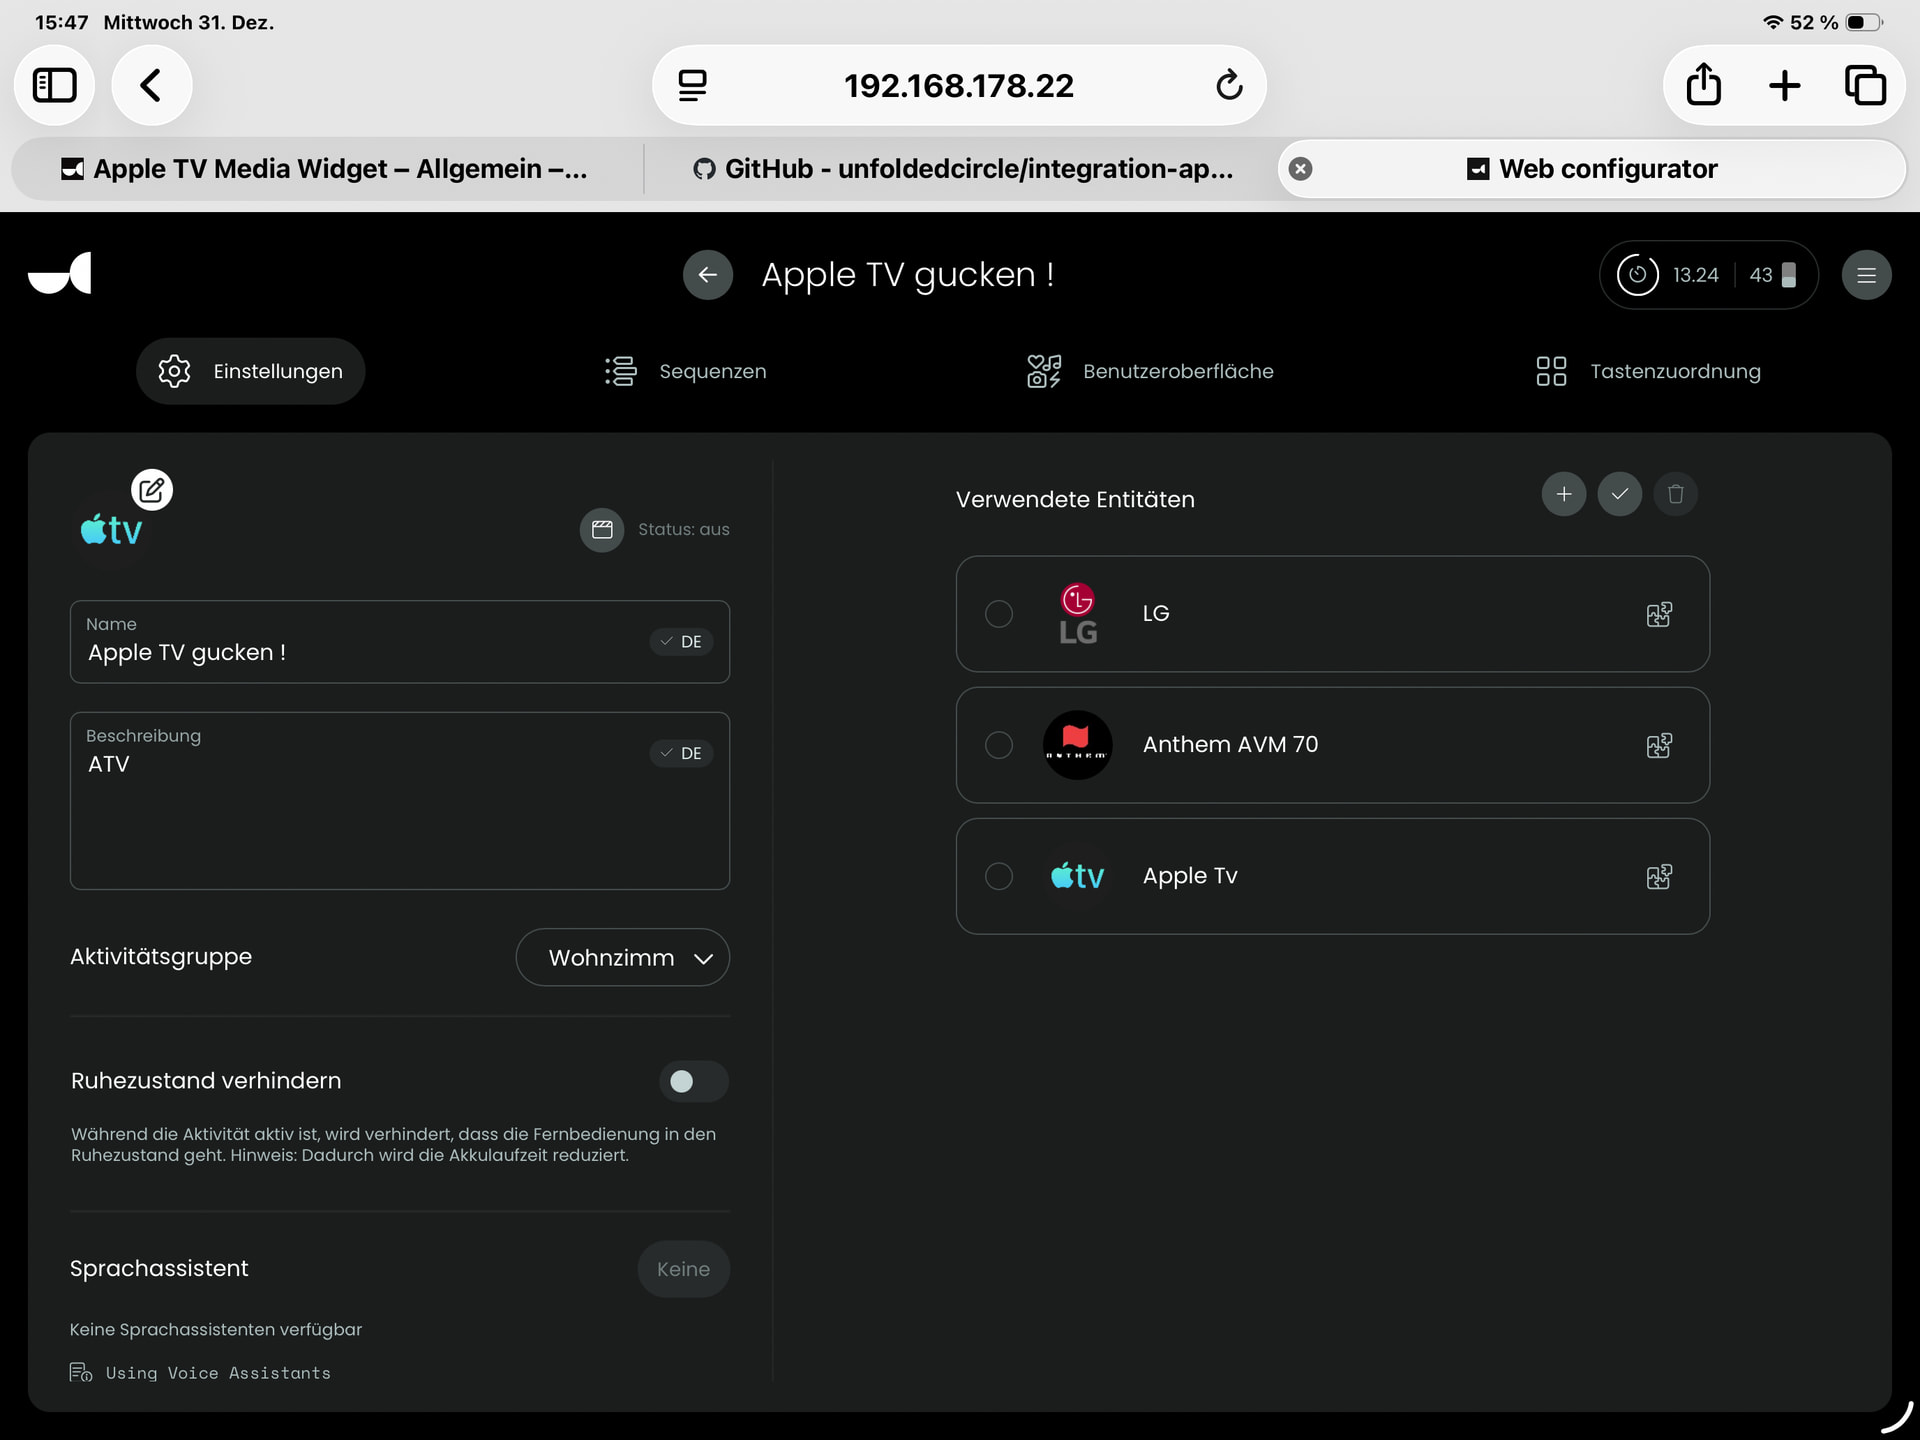The image size is (1920, 1440).
Task: Open LG entity integration puzzle icon
Action: pos(1658,614)
